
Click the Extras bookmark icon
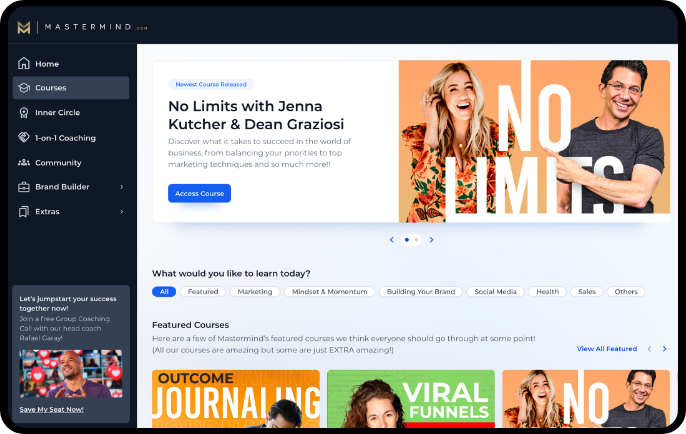tap(24, 211)
